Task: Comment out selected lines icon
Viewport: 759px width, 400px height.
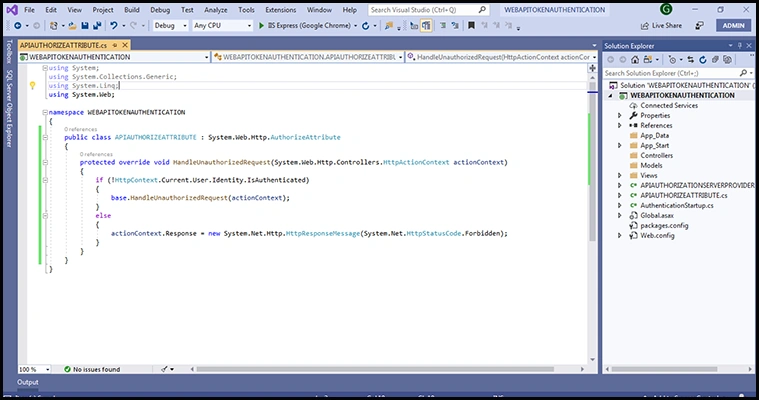Action: (x=443, y=26)
